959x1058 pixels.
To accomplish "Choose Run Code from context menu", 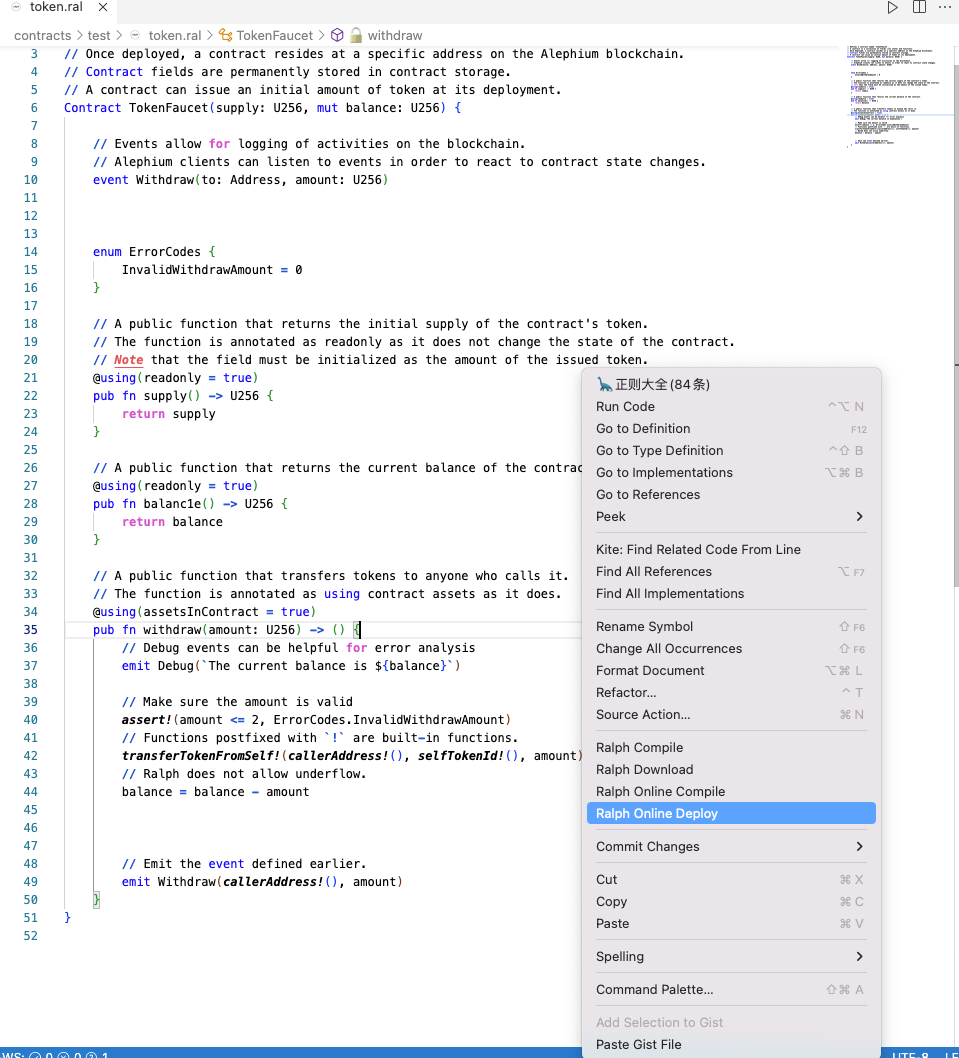I will 732,407.
